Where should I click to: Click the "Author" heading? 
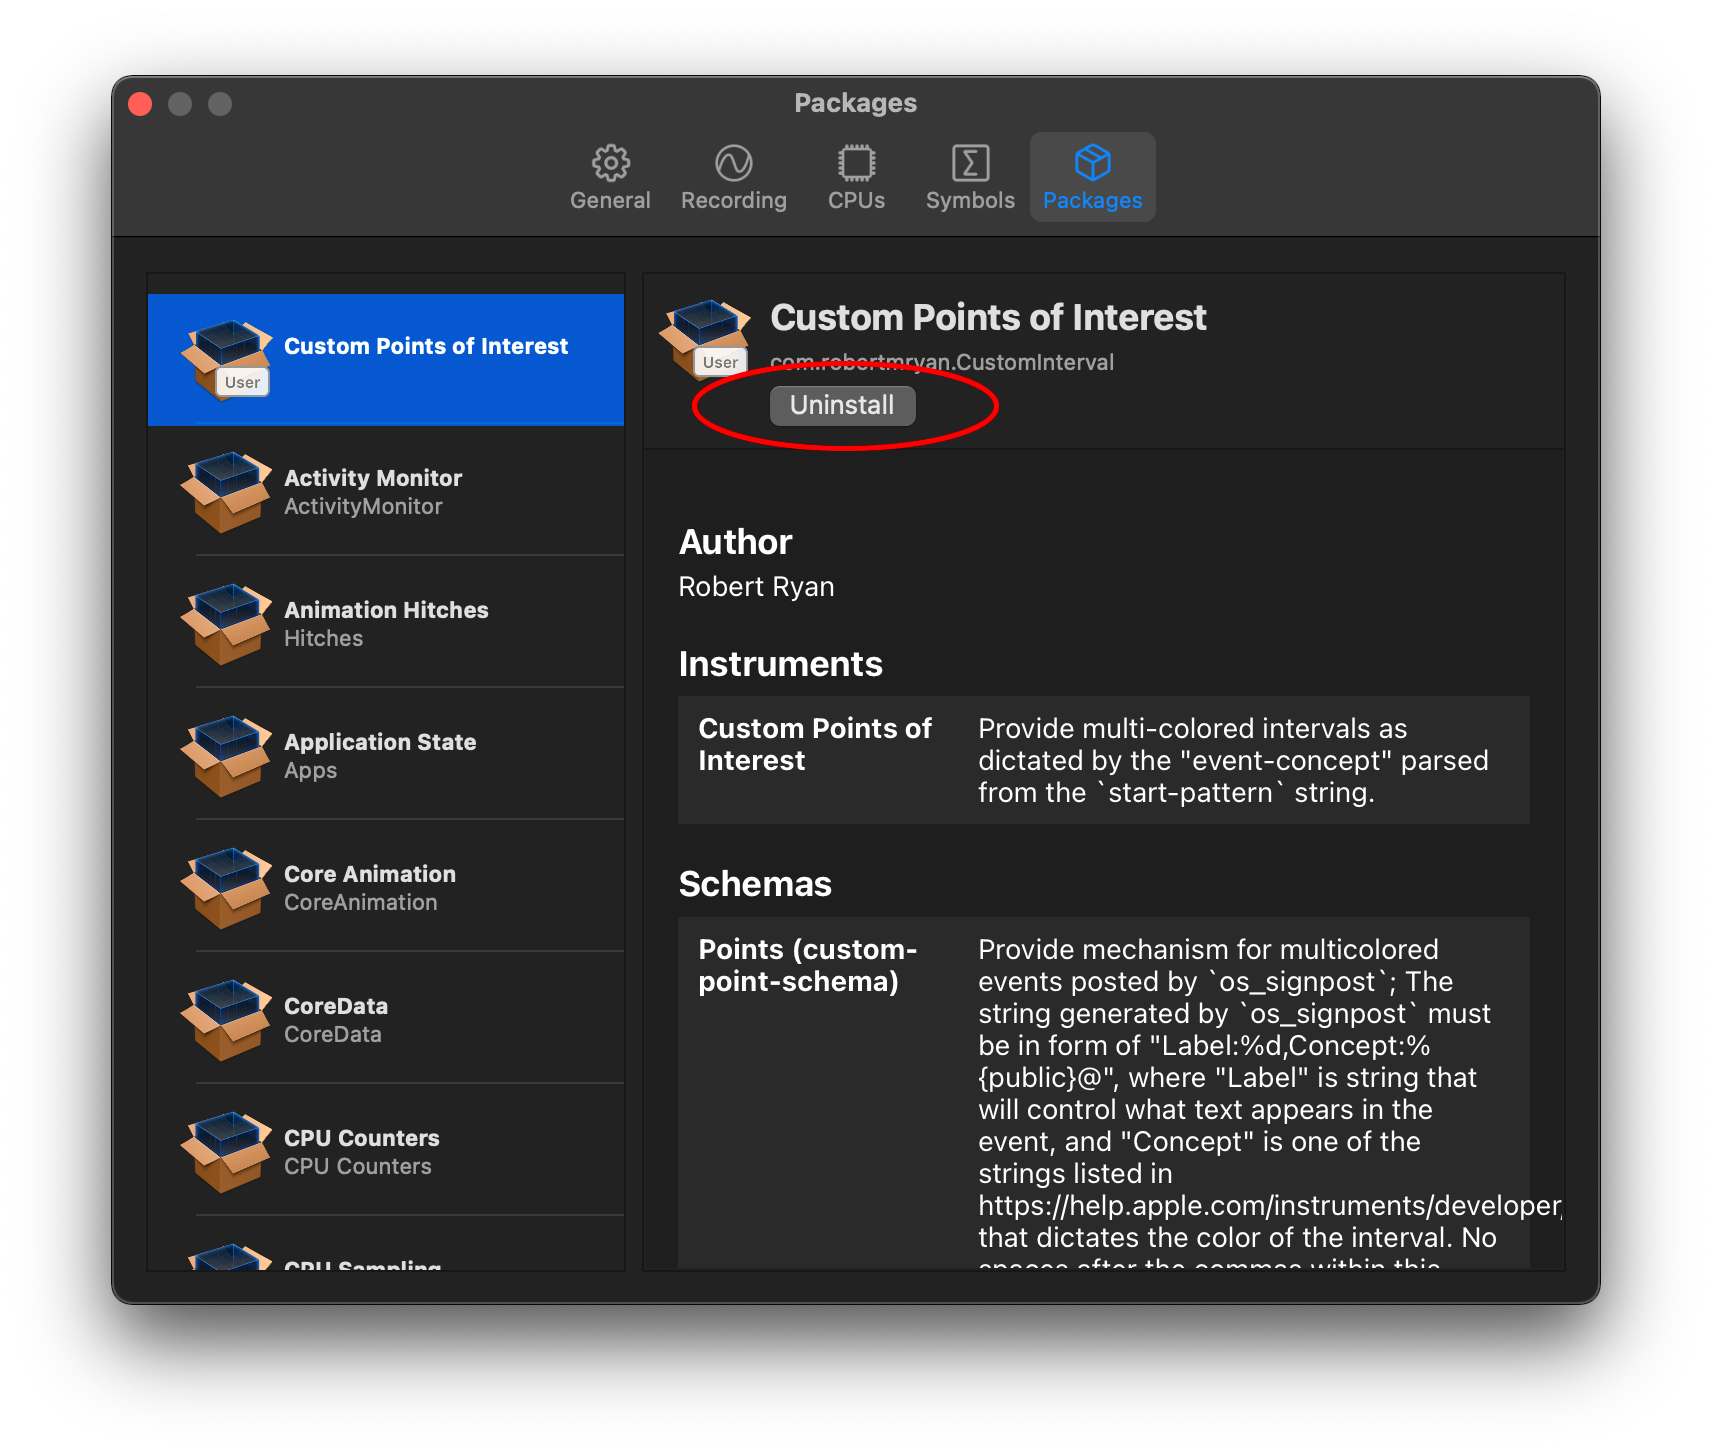735,542
